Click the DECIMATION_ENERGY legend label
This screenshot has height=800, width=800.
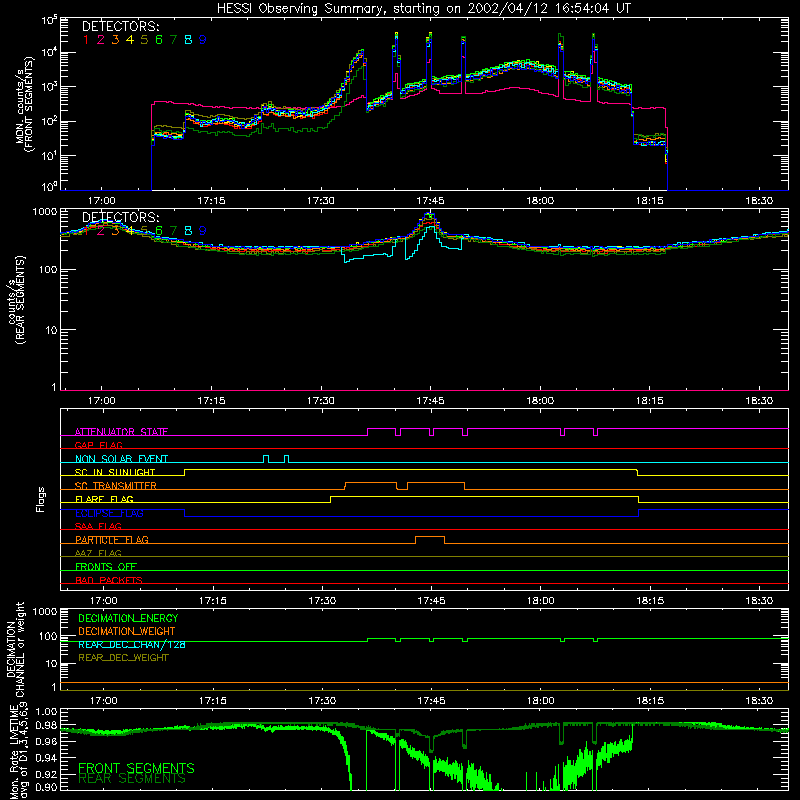[x=128, y=618]
